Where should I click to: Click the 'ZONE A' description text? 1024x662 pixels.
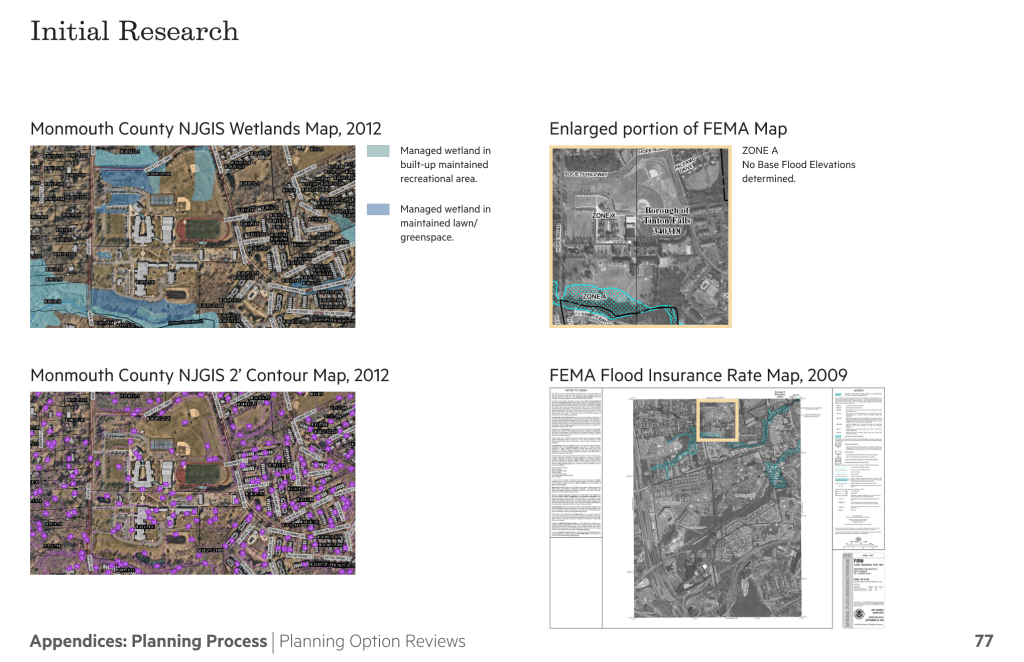[x=798, y=165]
